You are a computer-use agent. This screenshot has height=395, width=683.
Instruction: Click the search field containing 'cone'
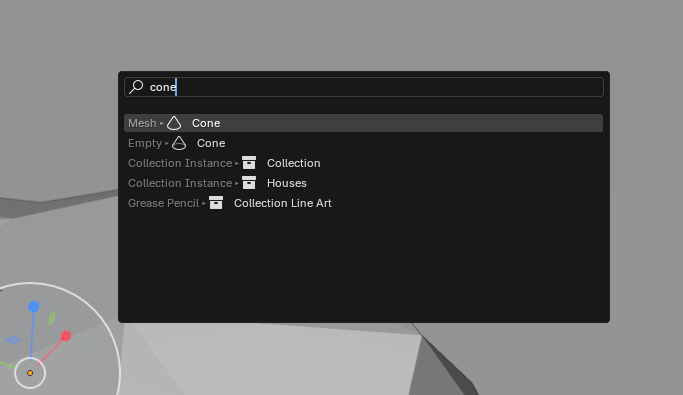[x=364, y=87]
